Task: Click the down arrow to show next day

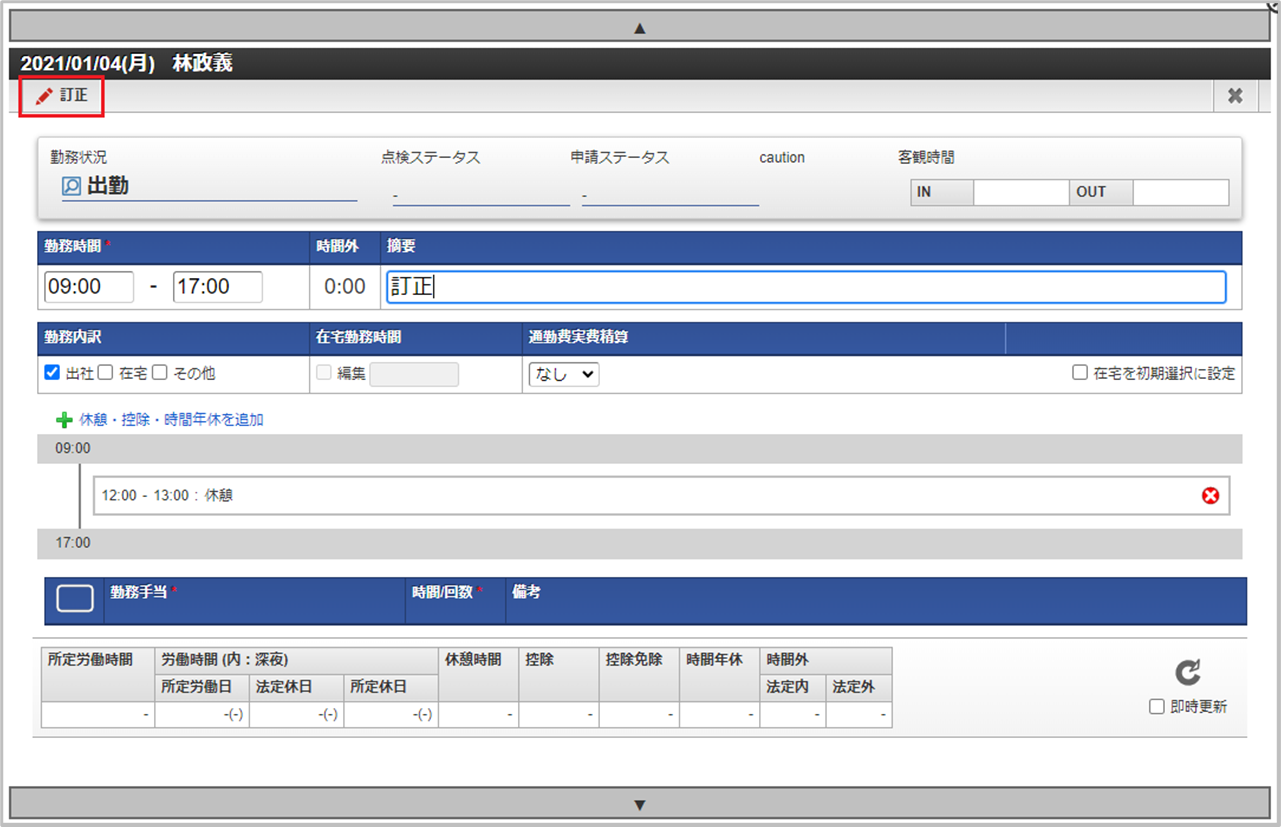Action: [x=639, y=804]
